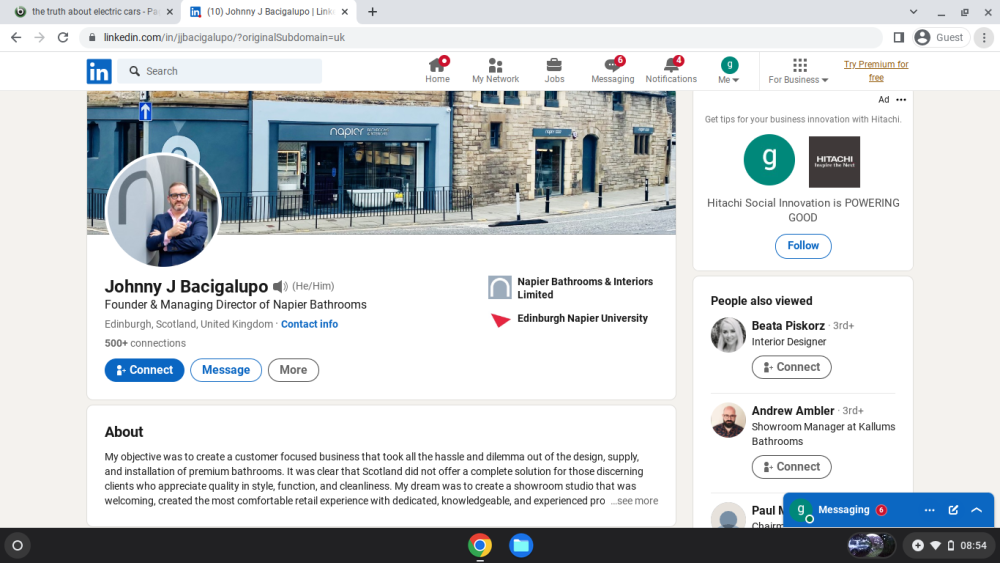1000x563 pixels.
Task: Click Chrome icon on shelf
Action: [x=480, y=546]
